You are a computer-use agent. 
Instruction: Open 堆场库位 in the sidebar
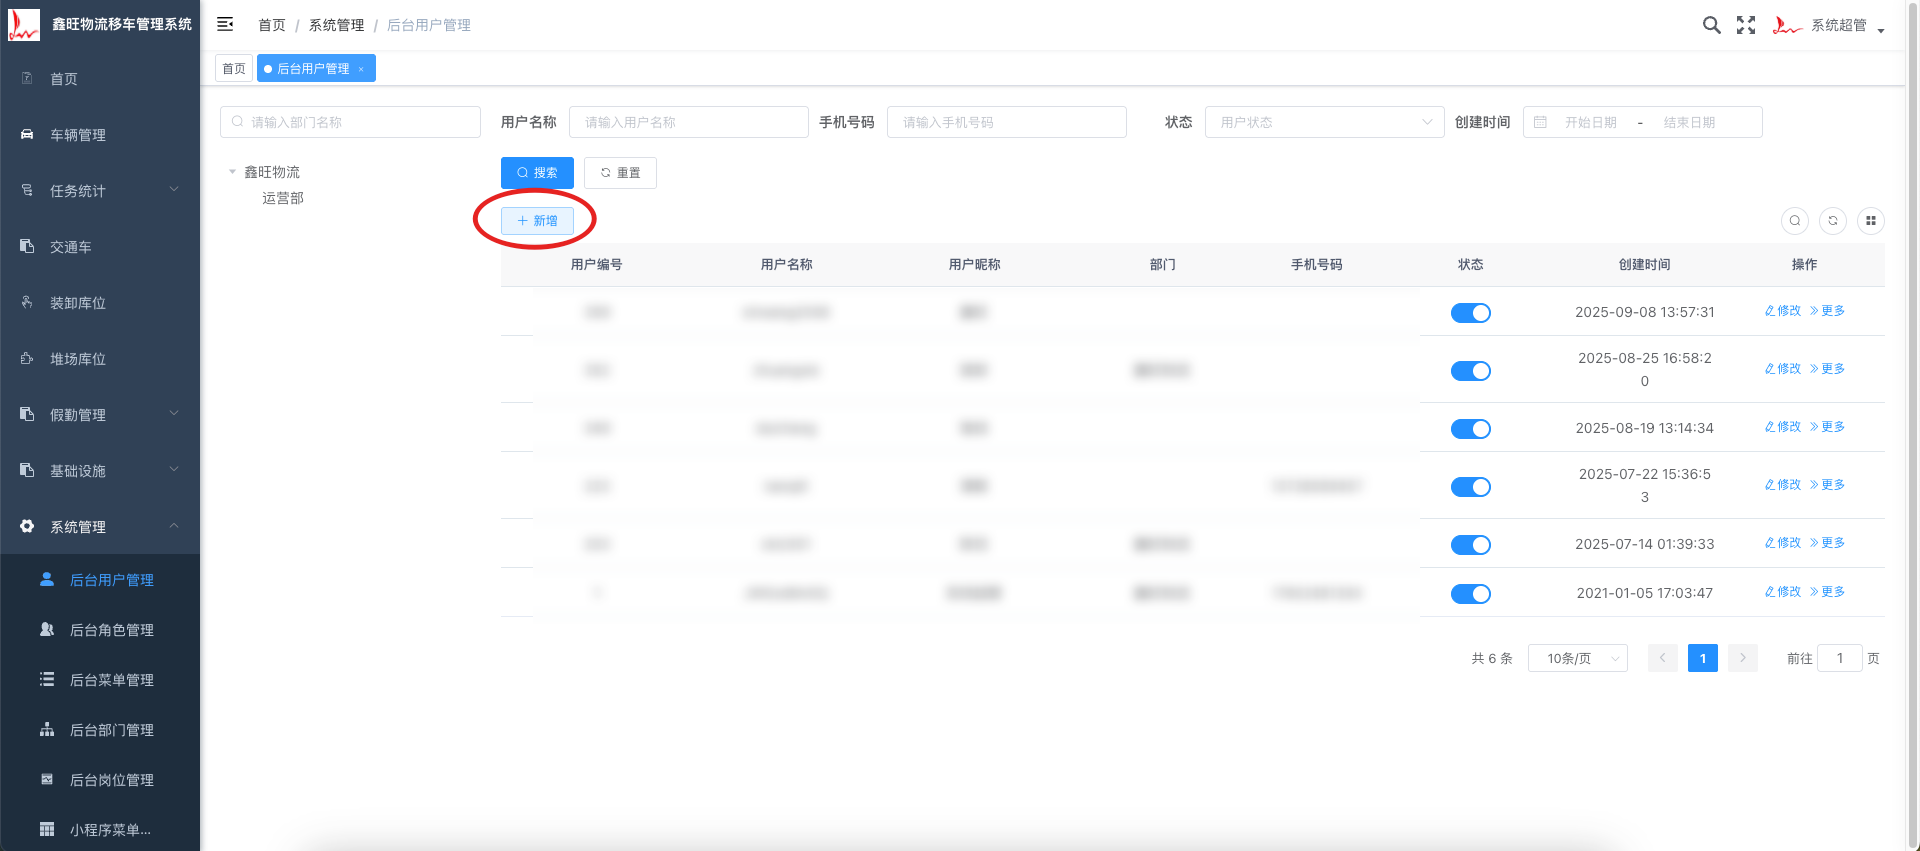tap(100, 359)
